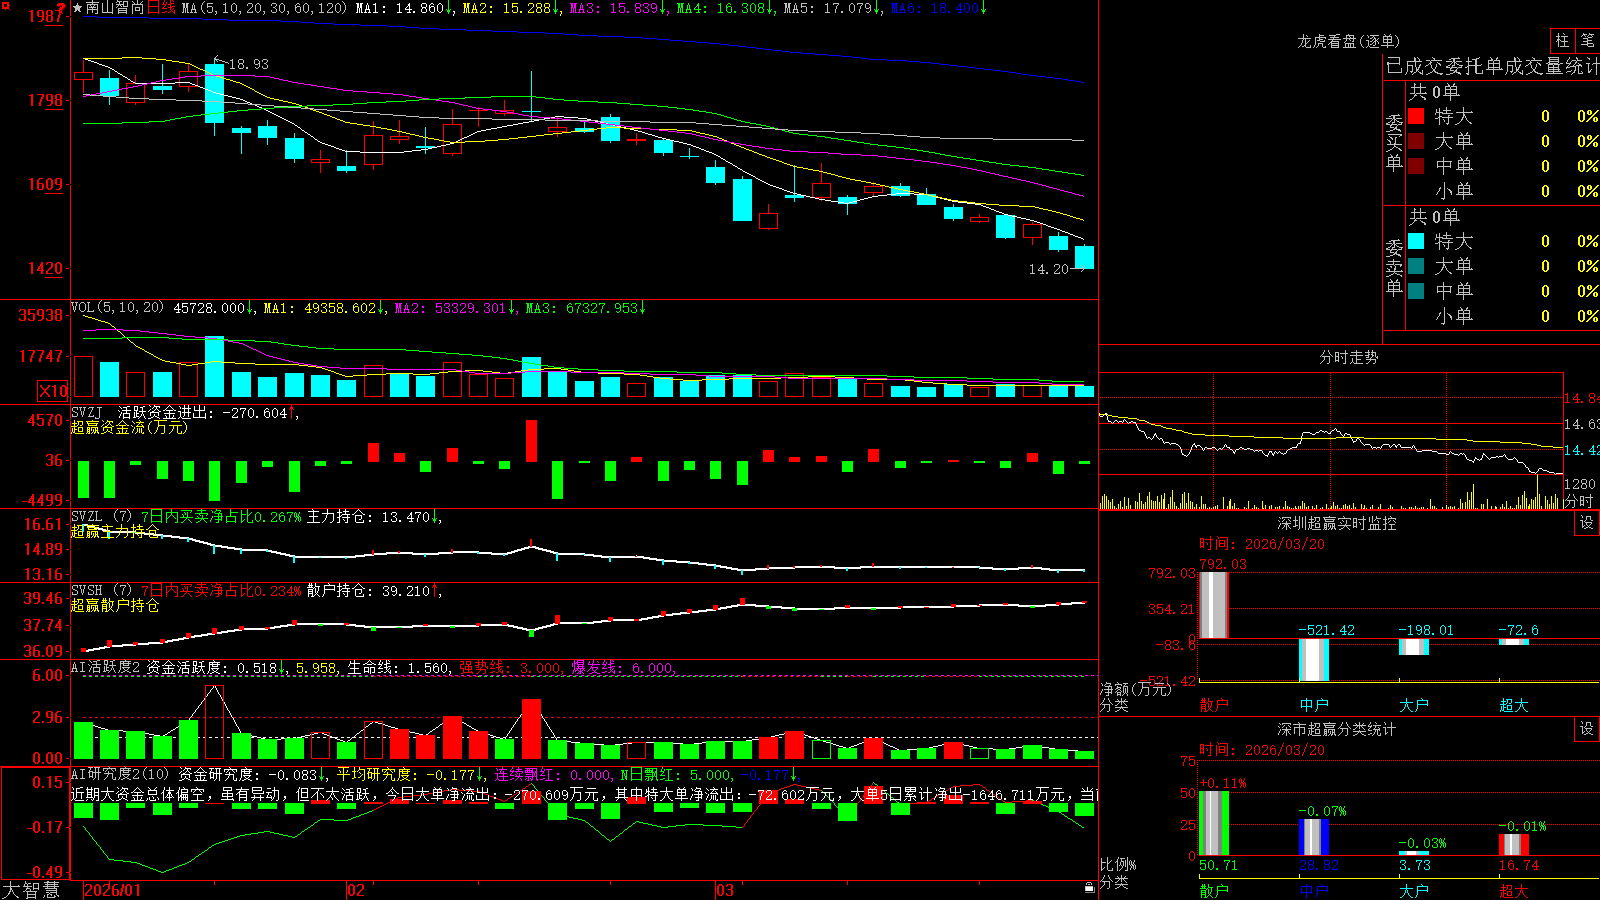Click the 南山智尚 stock name

click(x=115, y=8)
